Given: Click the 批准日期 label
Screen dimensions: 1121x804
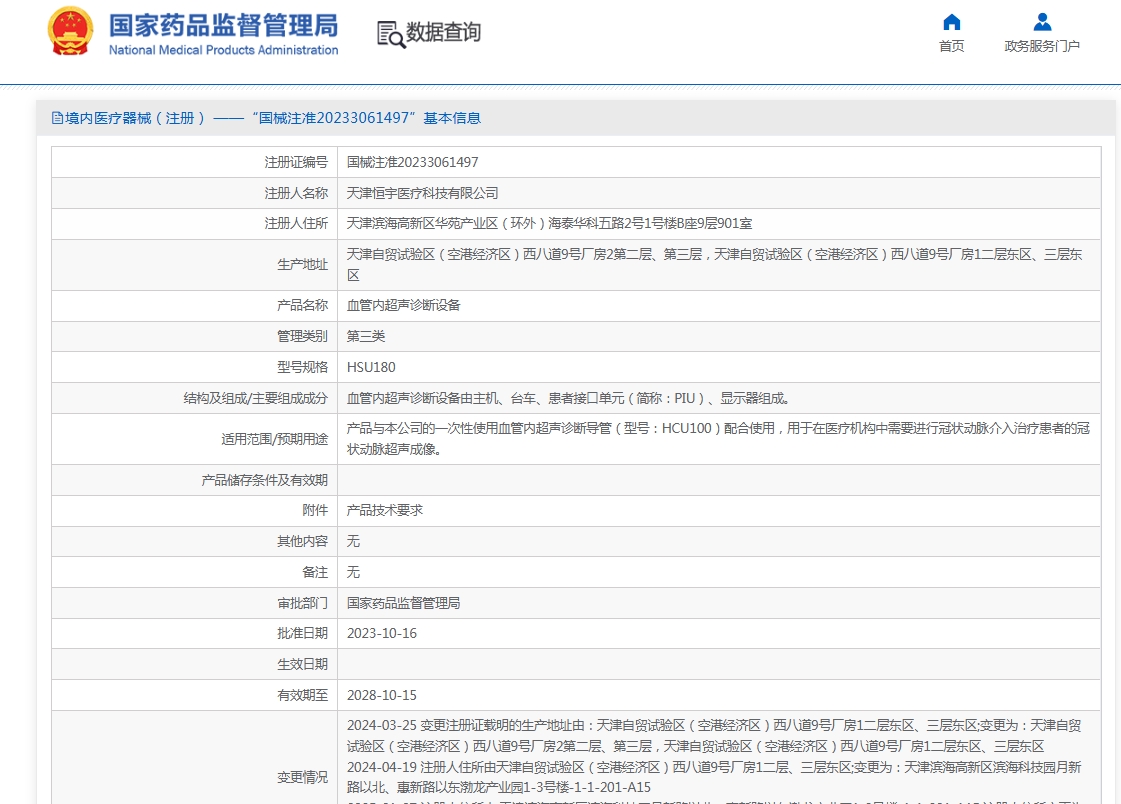Looking at the screenshot, I should pos(302,633).
